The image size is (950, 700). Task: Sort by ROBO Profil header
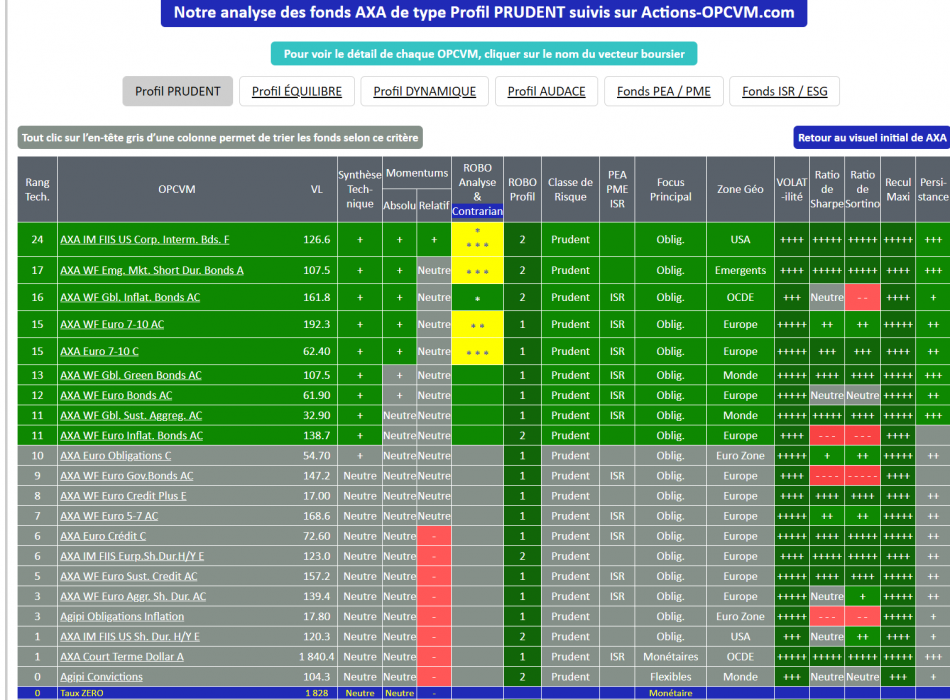pyautogui.click(x=522, y=189)
